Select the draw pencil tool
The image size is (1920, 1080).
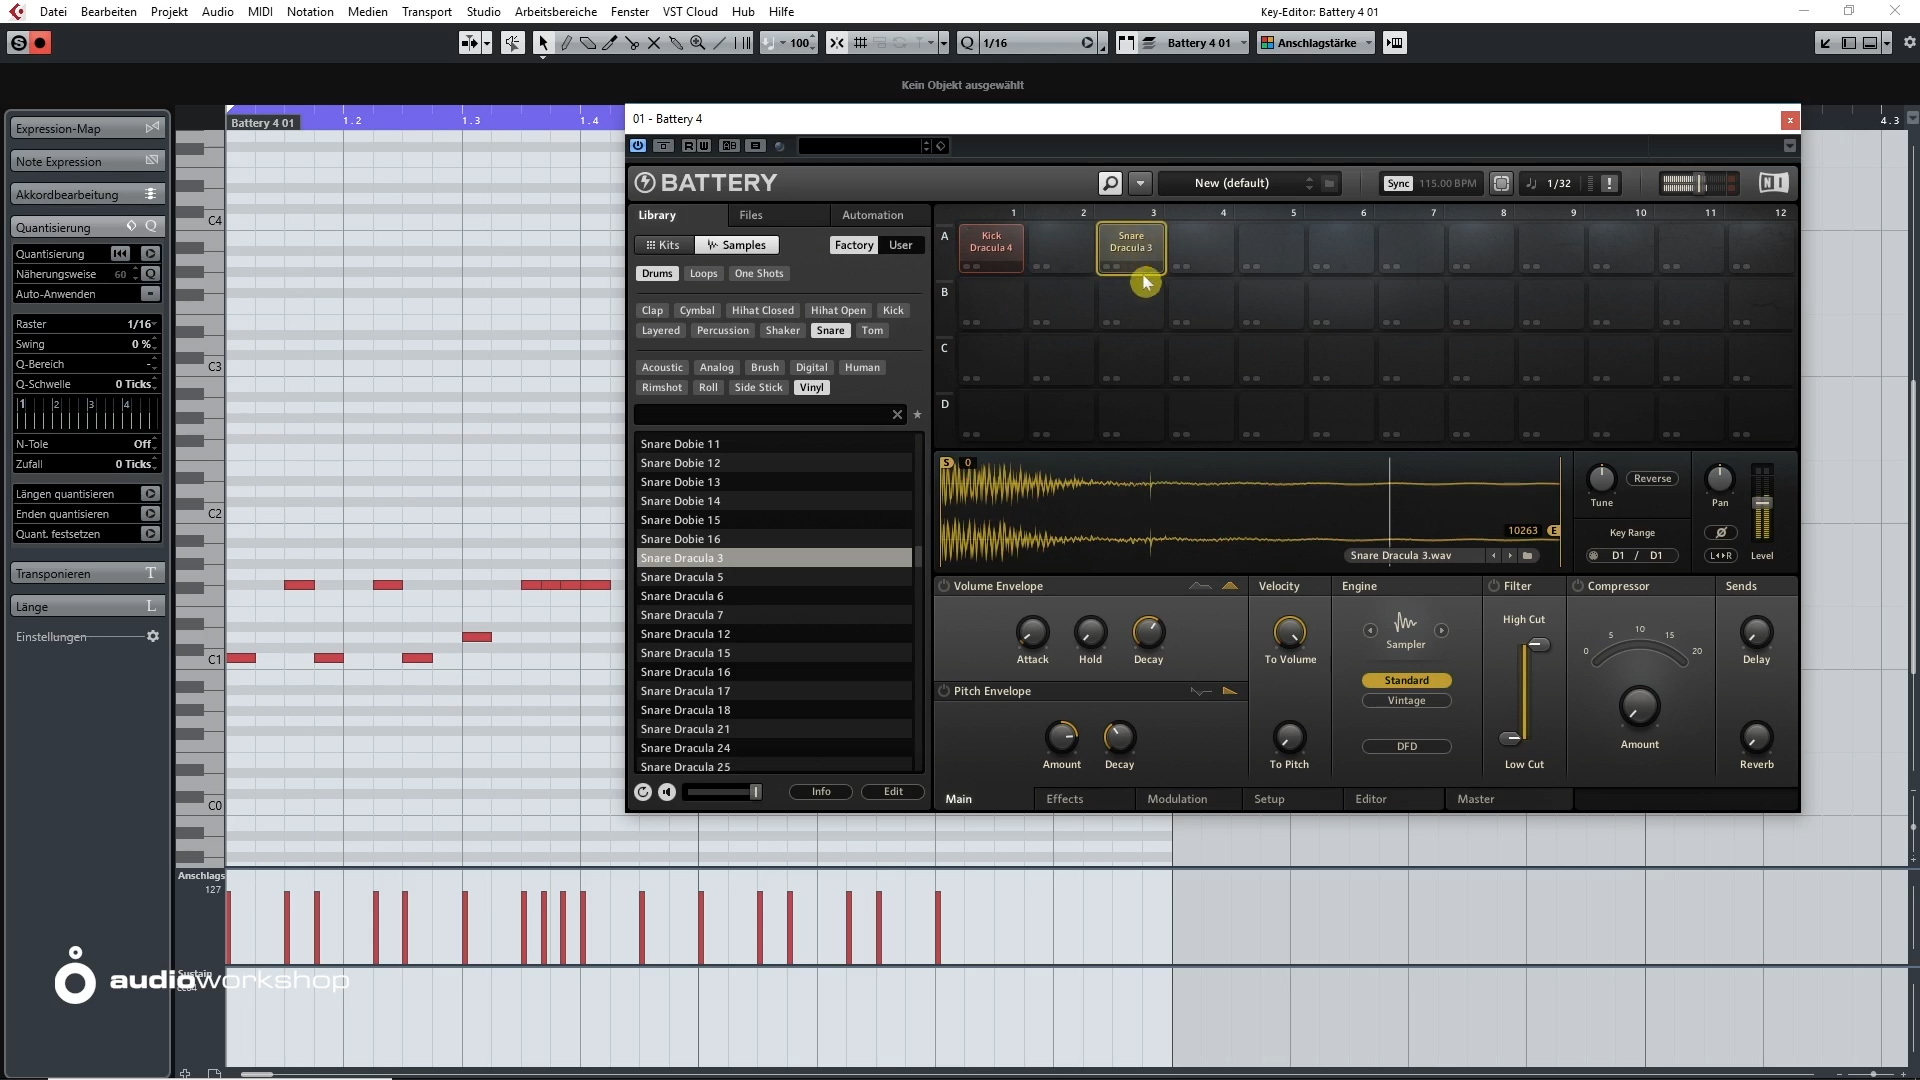[x=566, y=43]
